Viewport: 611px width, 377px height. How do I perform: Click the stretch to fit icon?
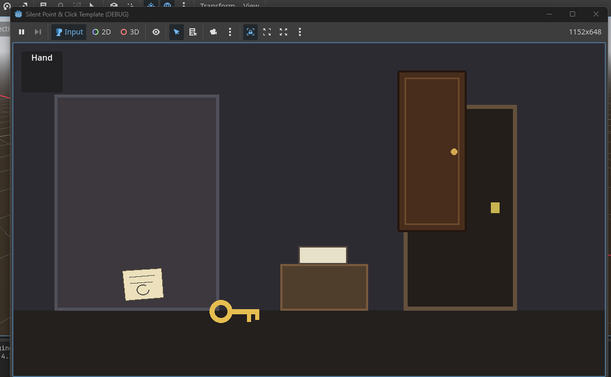[x=283, y=32]
